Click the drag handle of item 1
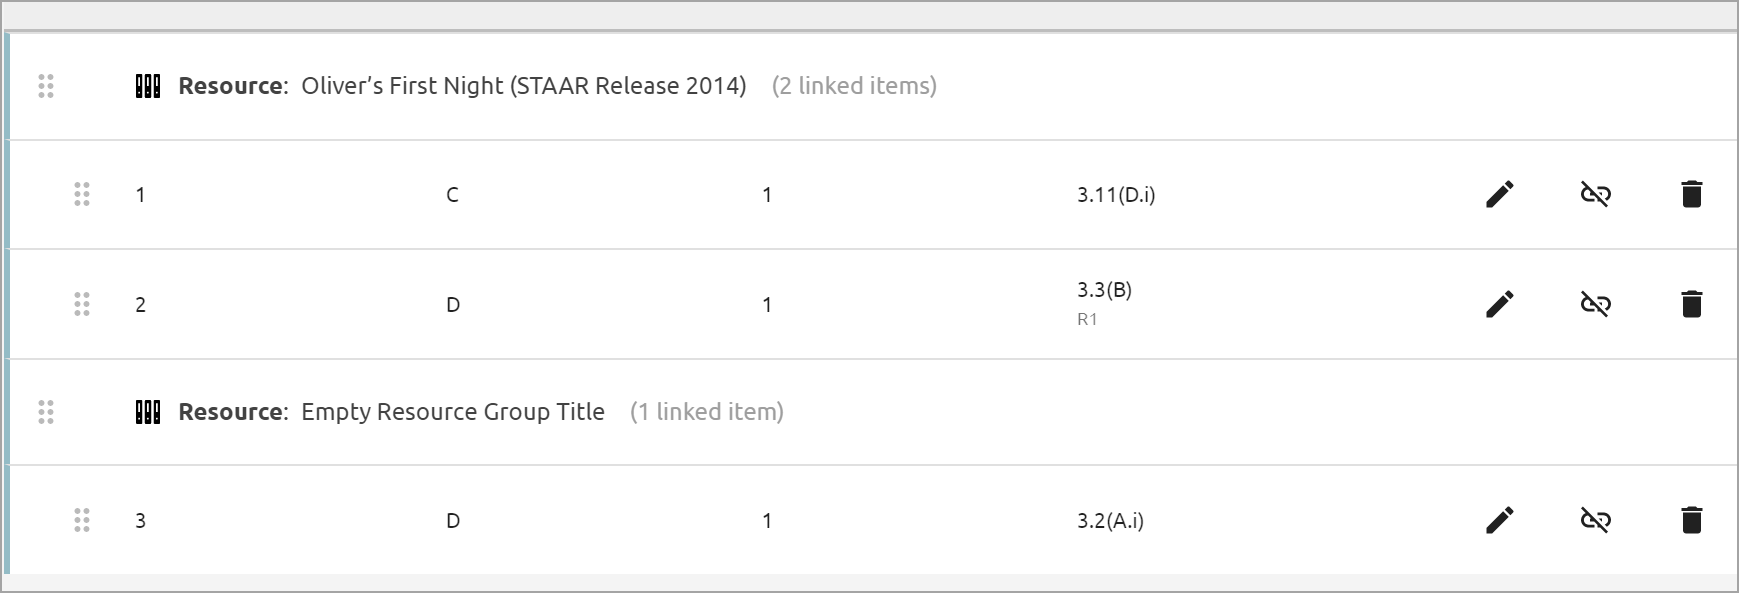1739x593 pixels. [x=82, y=194]
